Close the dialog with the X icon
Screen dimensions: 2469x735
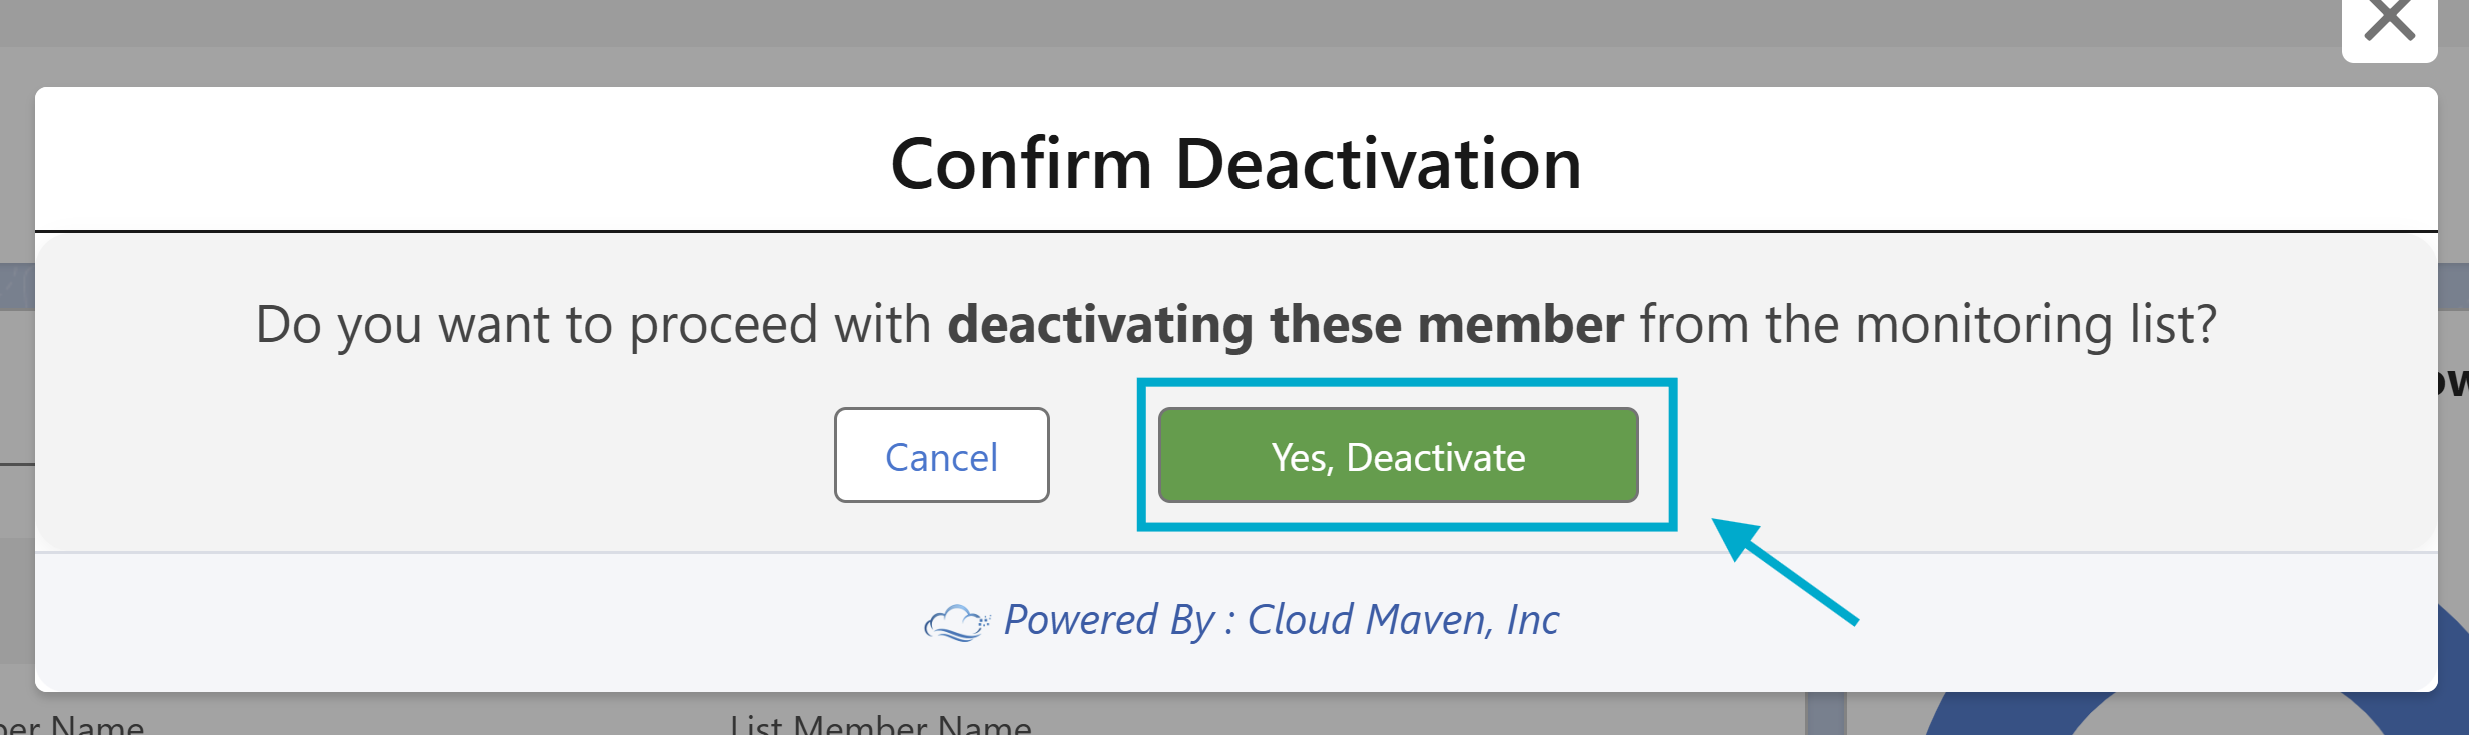(2389, 20)
